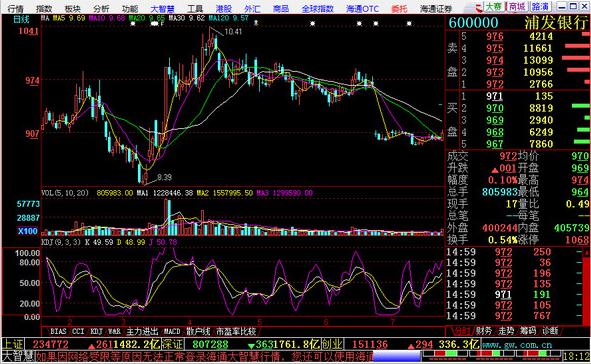Click the red logo icon beside 大赛
The width and height of the screenshot is (591, 364).
pyautogui.click(x=479, y=7)
